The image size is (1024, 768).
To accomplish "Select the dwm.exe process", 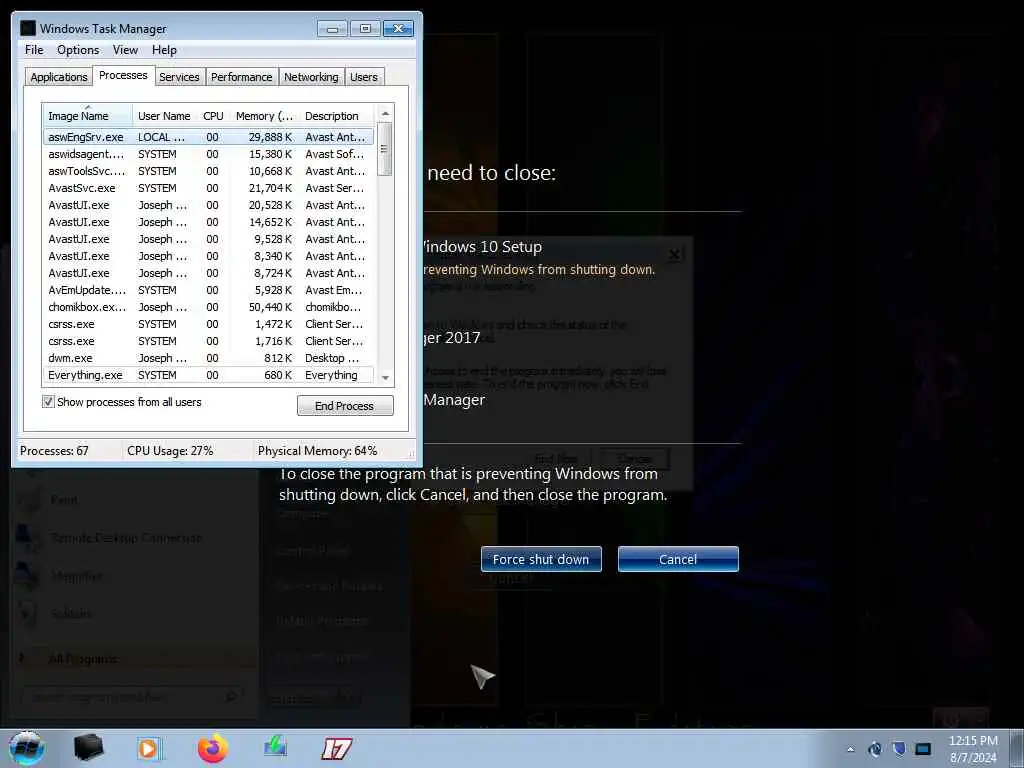I will 208,358.
